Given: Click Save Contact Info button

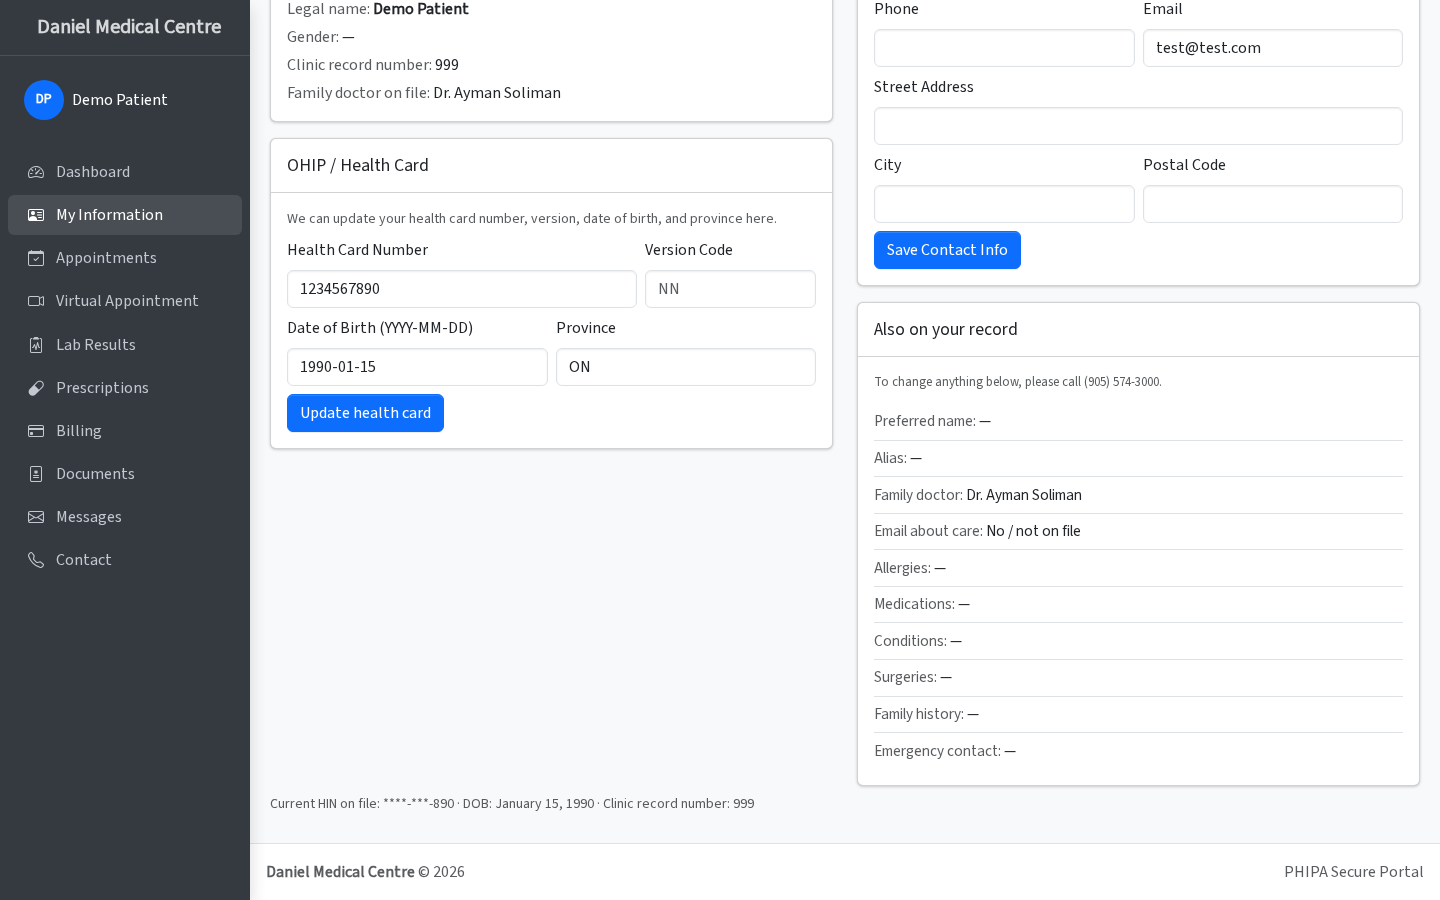Looking at the screenshot, I should click(947, 250).
